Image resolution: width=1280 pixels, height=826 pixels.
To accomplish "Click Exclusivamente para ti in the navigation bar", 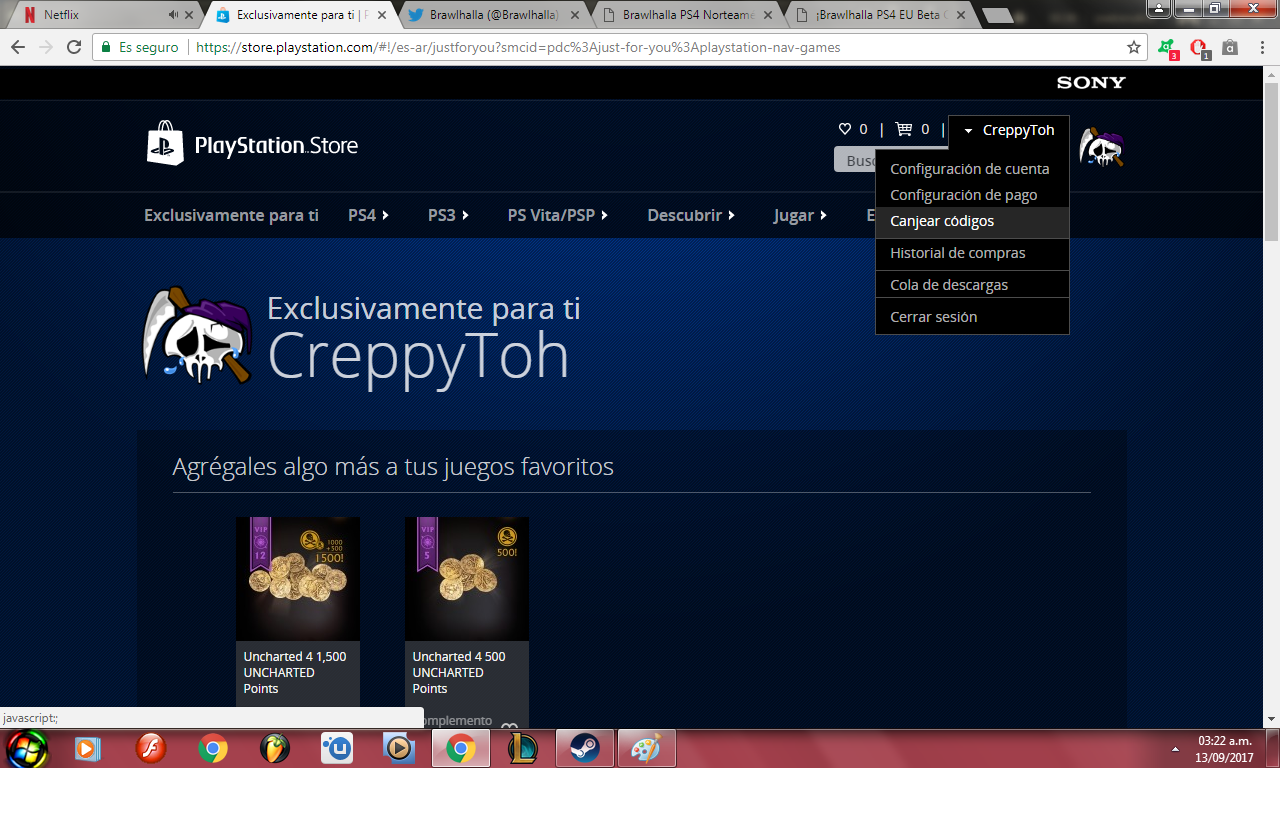I will click(231, 215).
